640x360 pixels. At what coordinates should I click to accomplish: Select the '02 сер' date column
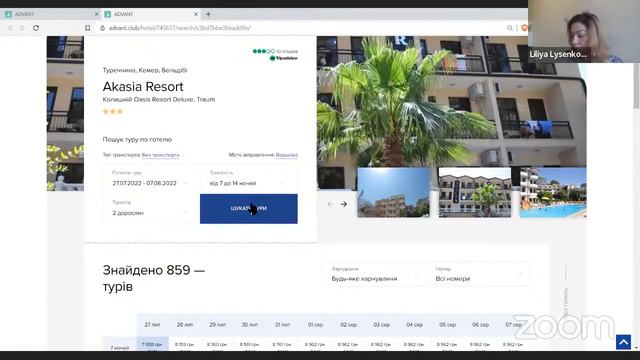coord(349,325)
